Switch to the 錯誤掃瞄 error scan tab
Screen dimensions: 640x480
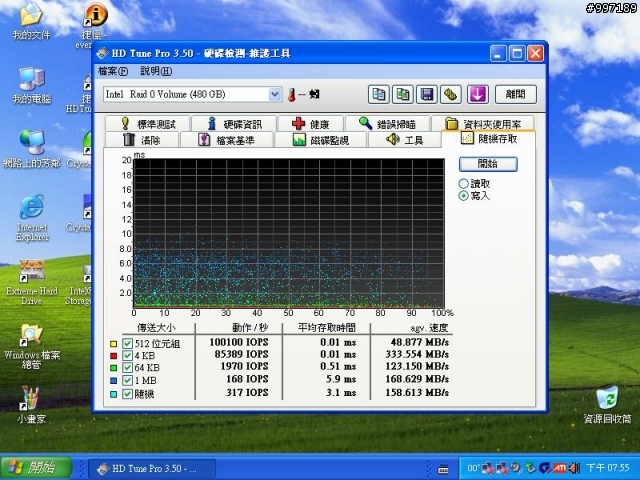388,124
